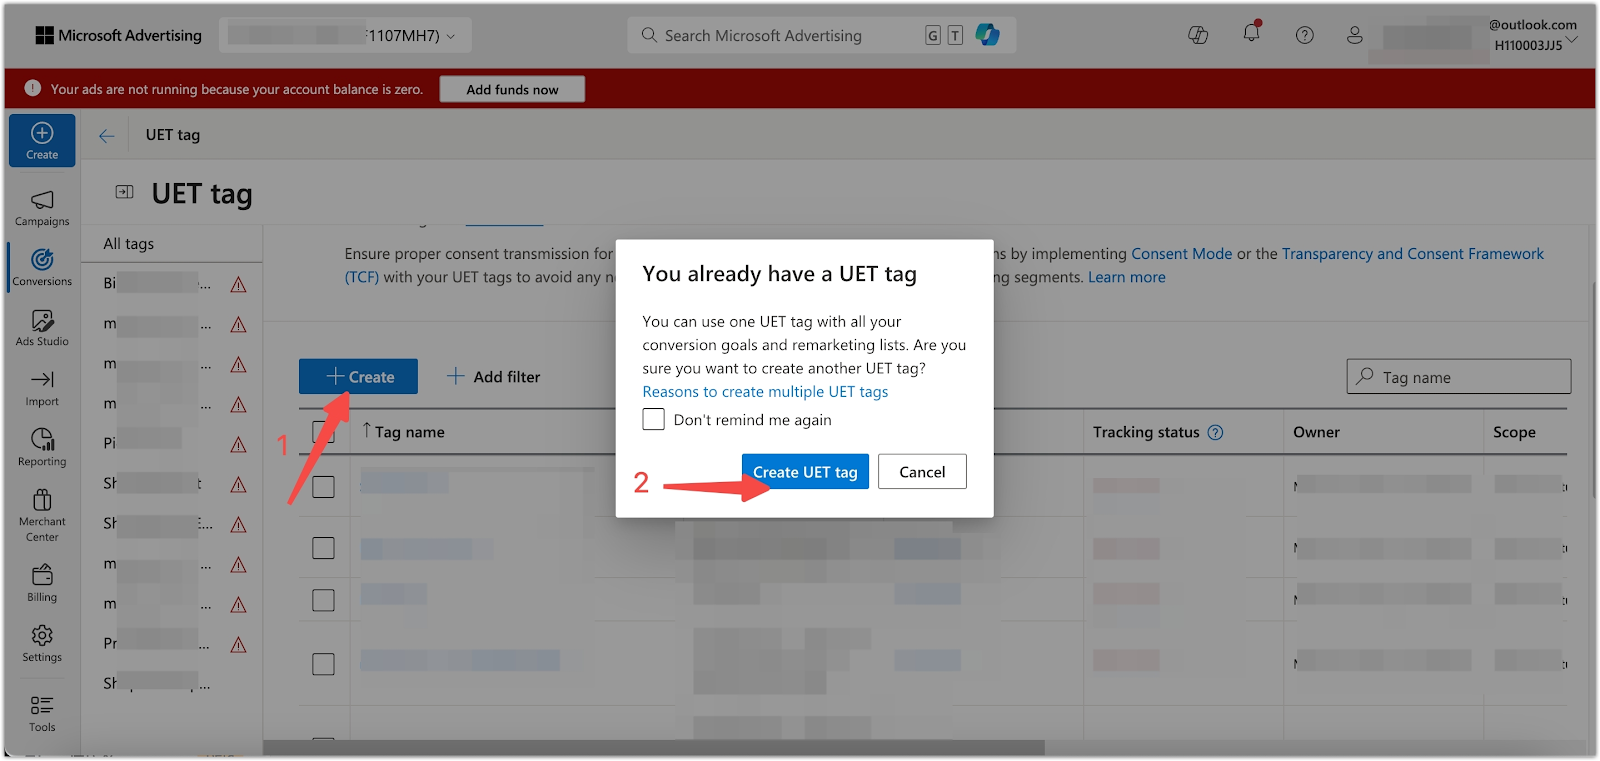Viewport: 1600px width, 761px height.
Task: Select All tags in the tag list
Action: [x=129, y=244]
